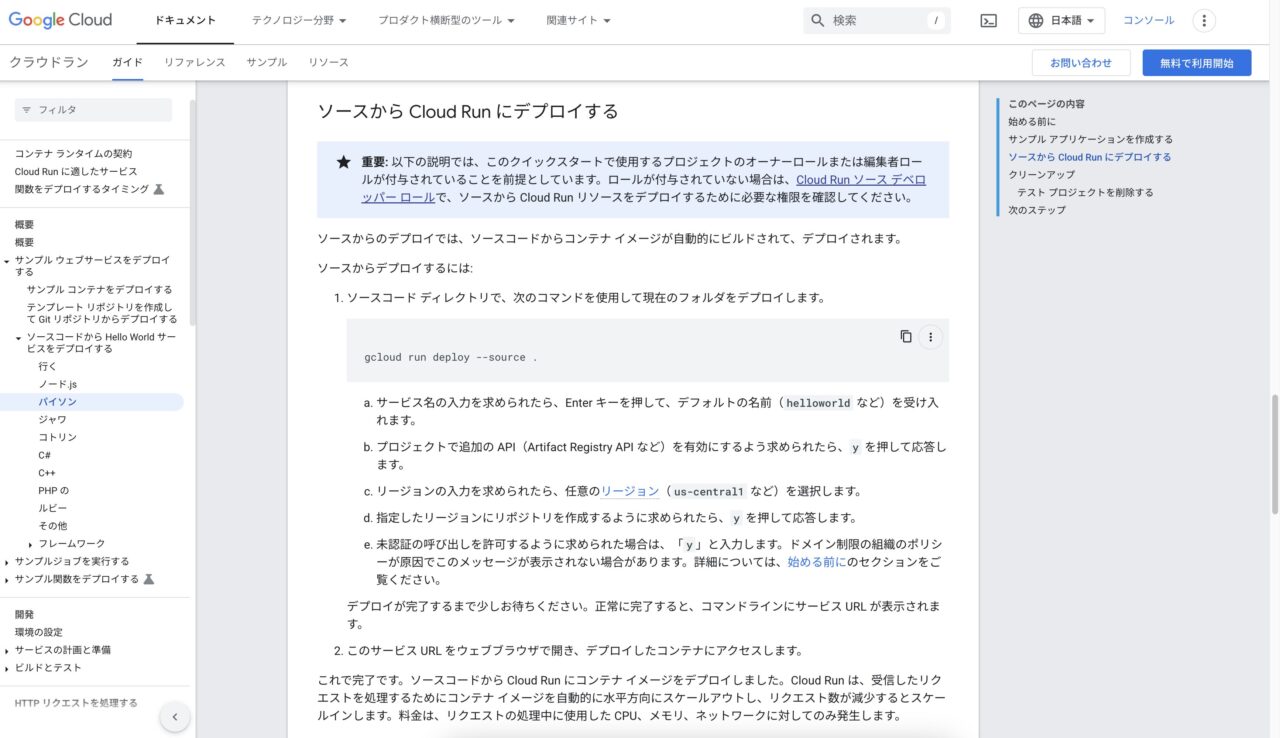
Task: Select C++ in the sidebar
Action: click(x=47, y=473)
